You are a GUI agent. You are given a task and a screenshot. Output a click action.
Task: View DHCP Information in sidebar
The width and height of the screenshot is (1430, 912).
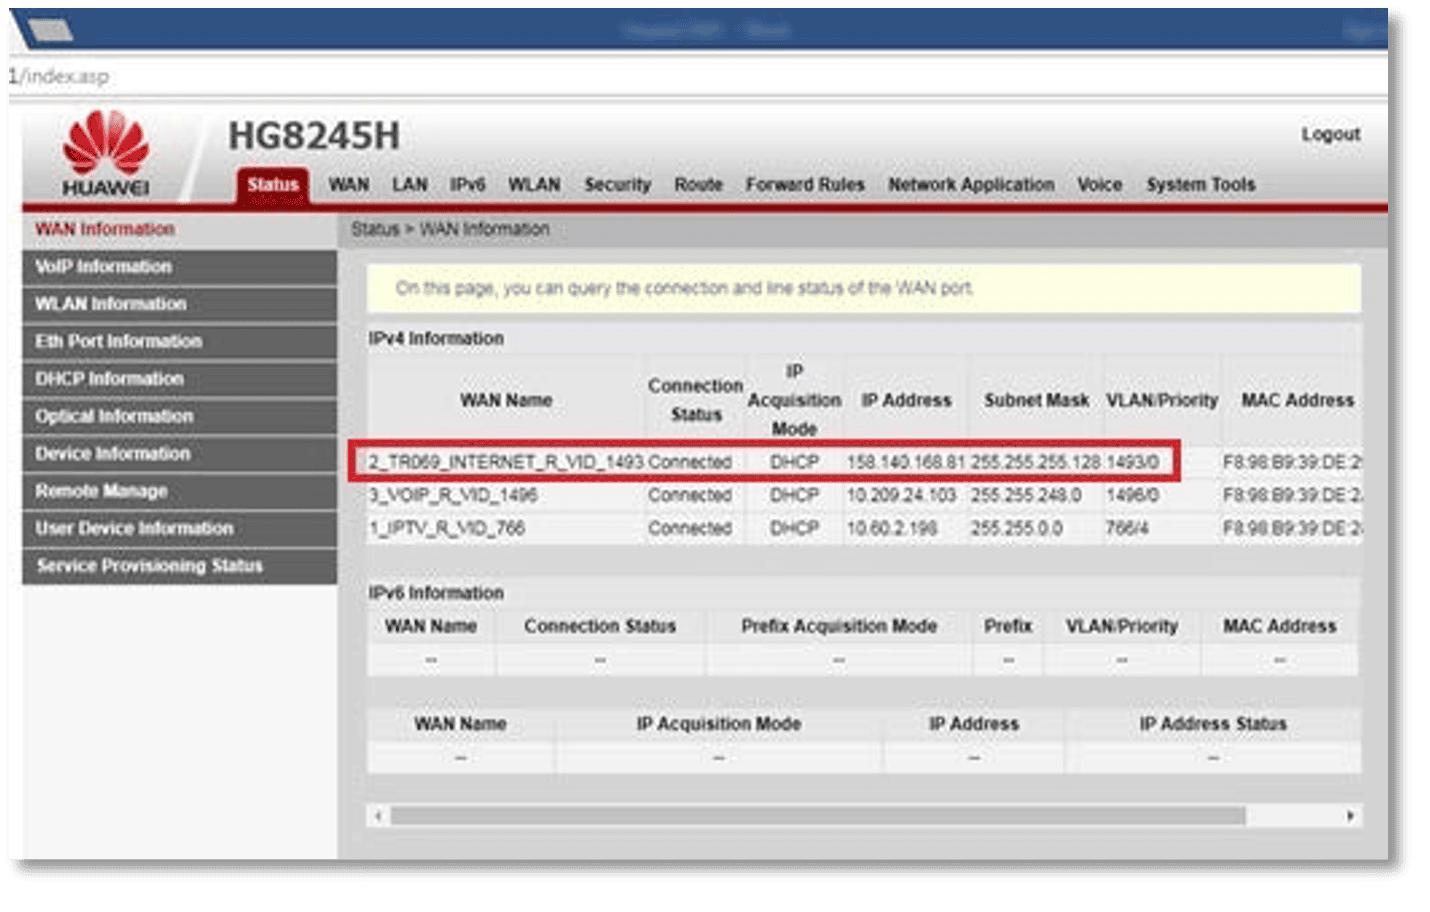[x=110, y=379]
